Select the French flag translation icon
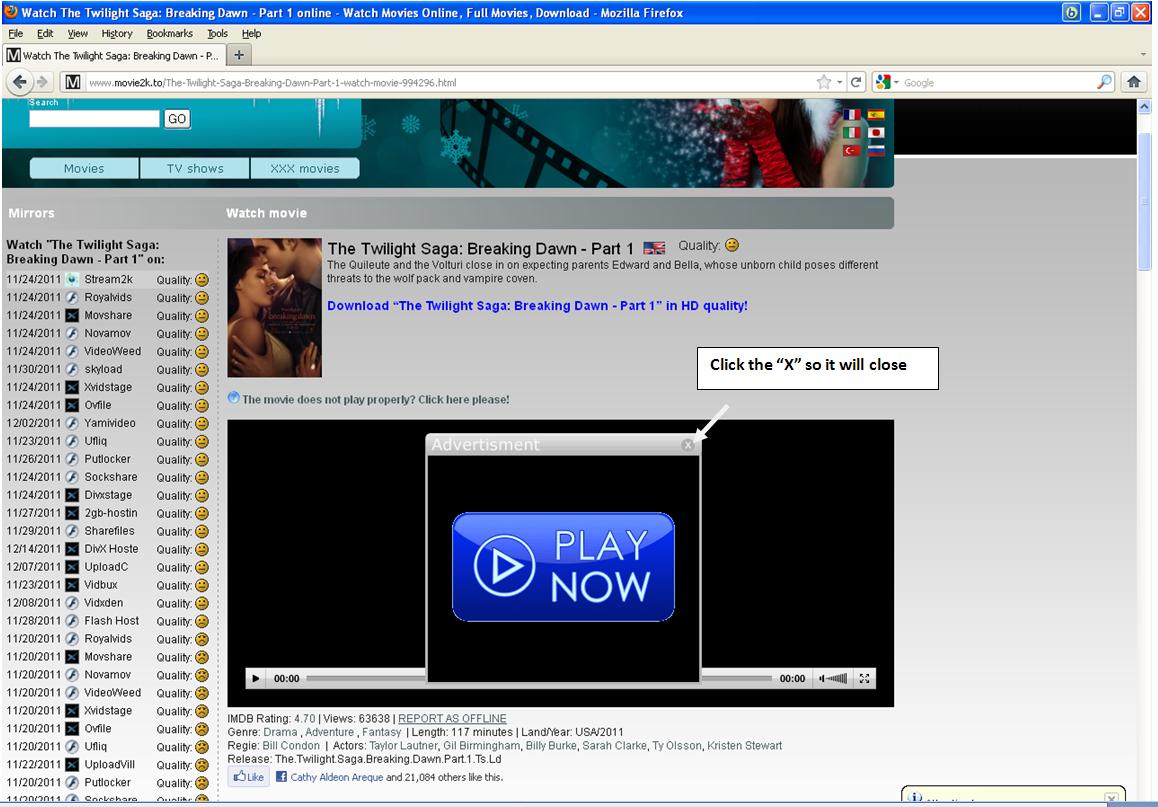Image resolution: width=1158 pixels, height=807 pixels. (852, 115)
